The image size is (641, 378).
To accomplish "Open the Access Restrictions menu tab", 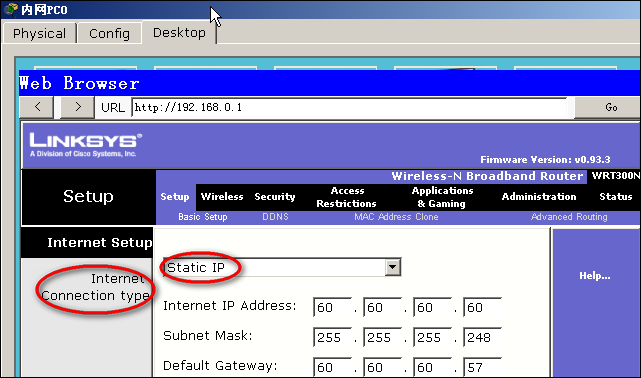I will (x=347, y=197).
